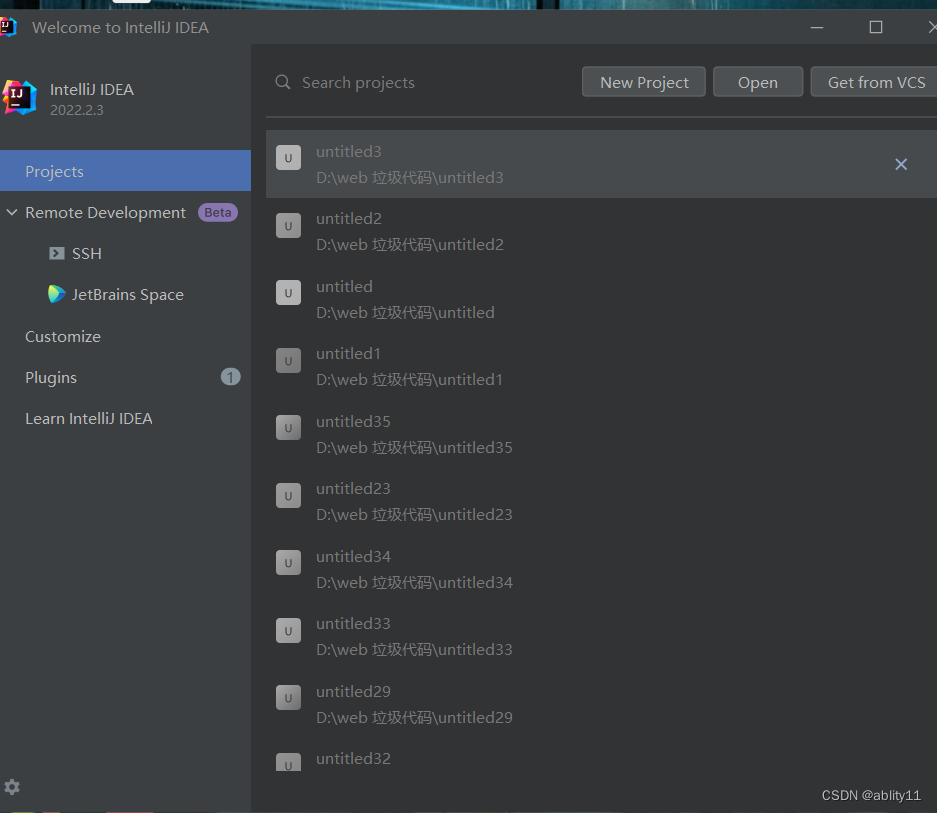
Task: Click the U icon of untitled2
Action: [288, 225]
